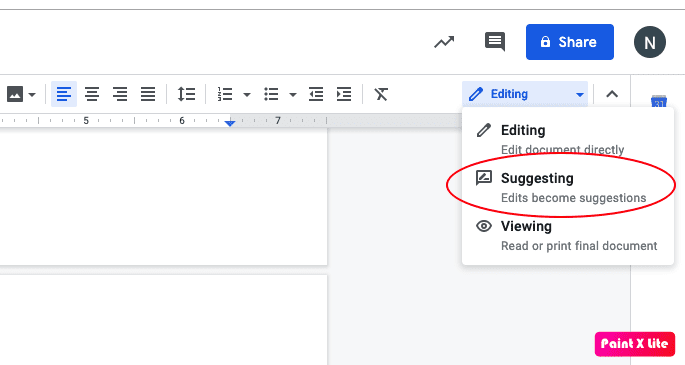Screen dimensions: 685x365
Task: Click the ruler at the 5 mark
Action: pos(86,121)
